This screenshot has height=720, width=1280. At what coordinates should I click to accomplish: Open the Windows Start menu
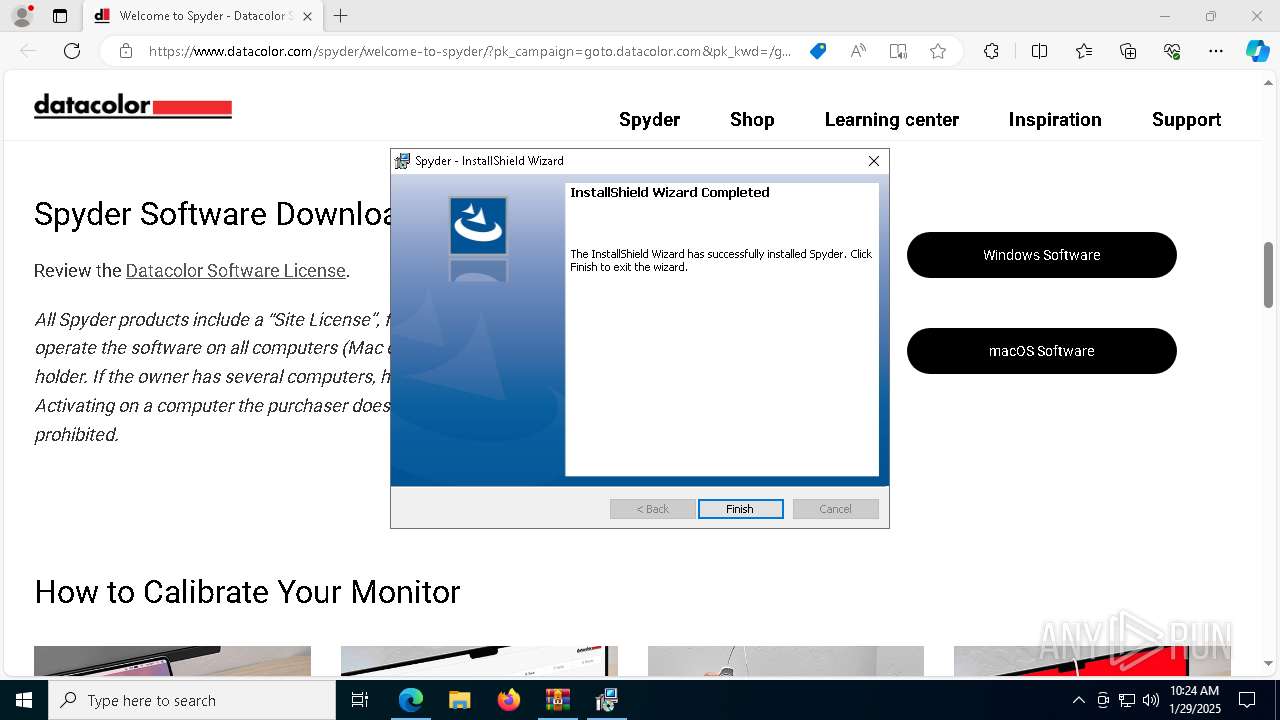point(24,700)
